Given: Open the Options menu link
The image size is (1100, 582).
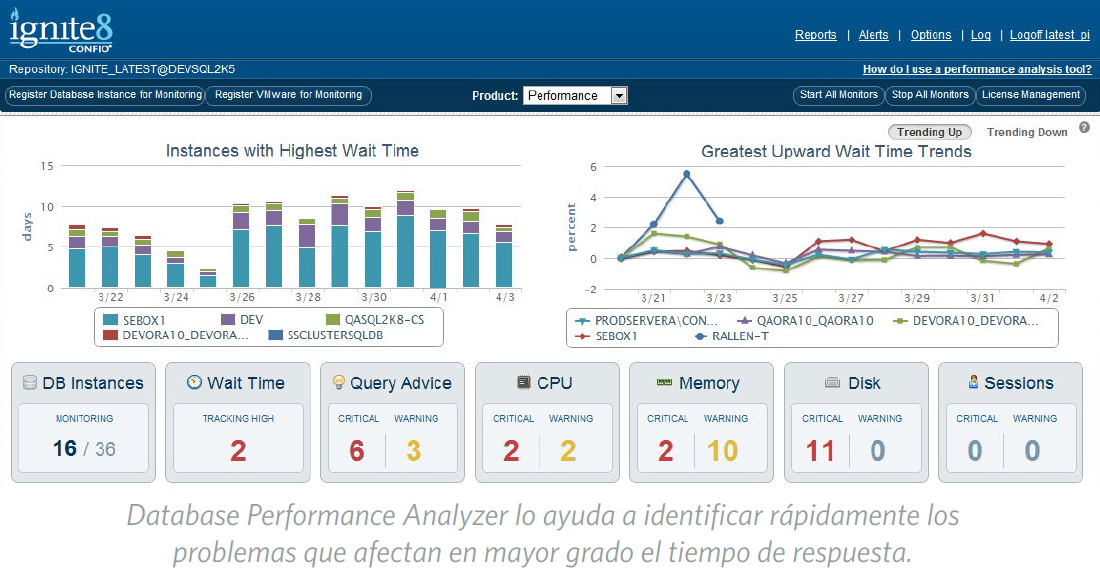Looking at the screenshot, I should tap(931, 35).
